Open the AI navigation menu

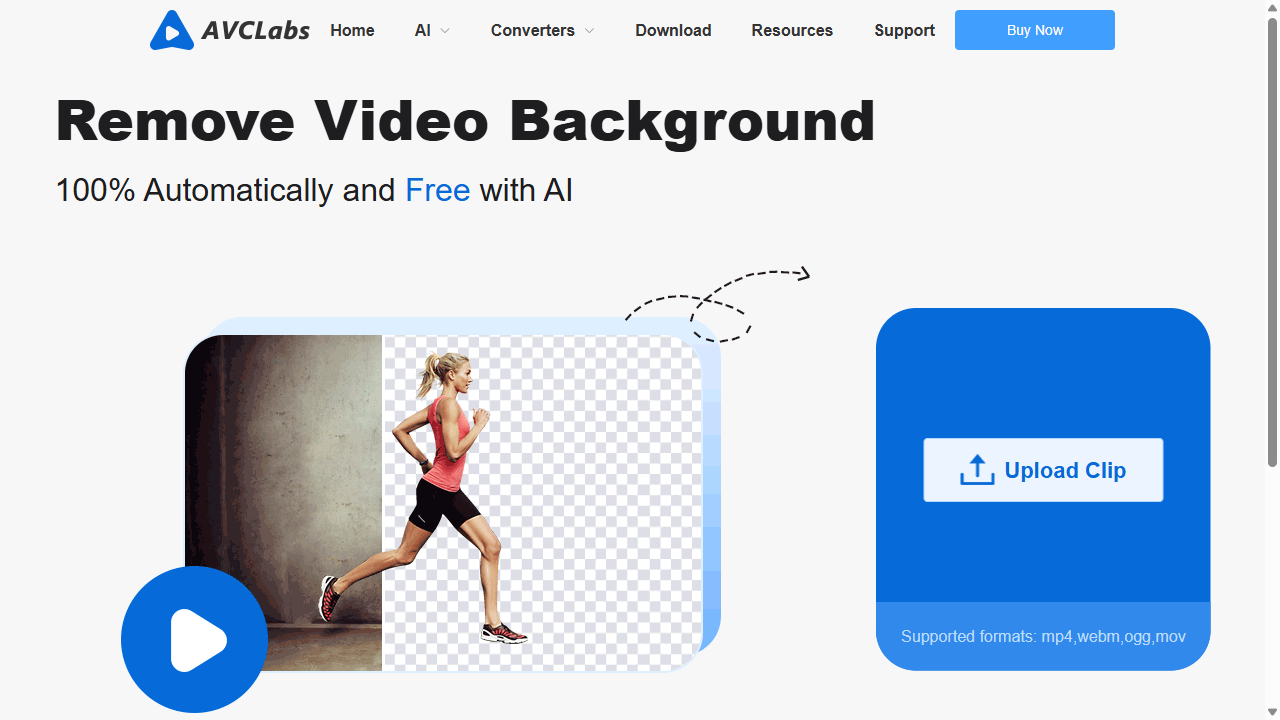point(423,30)
